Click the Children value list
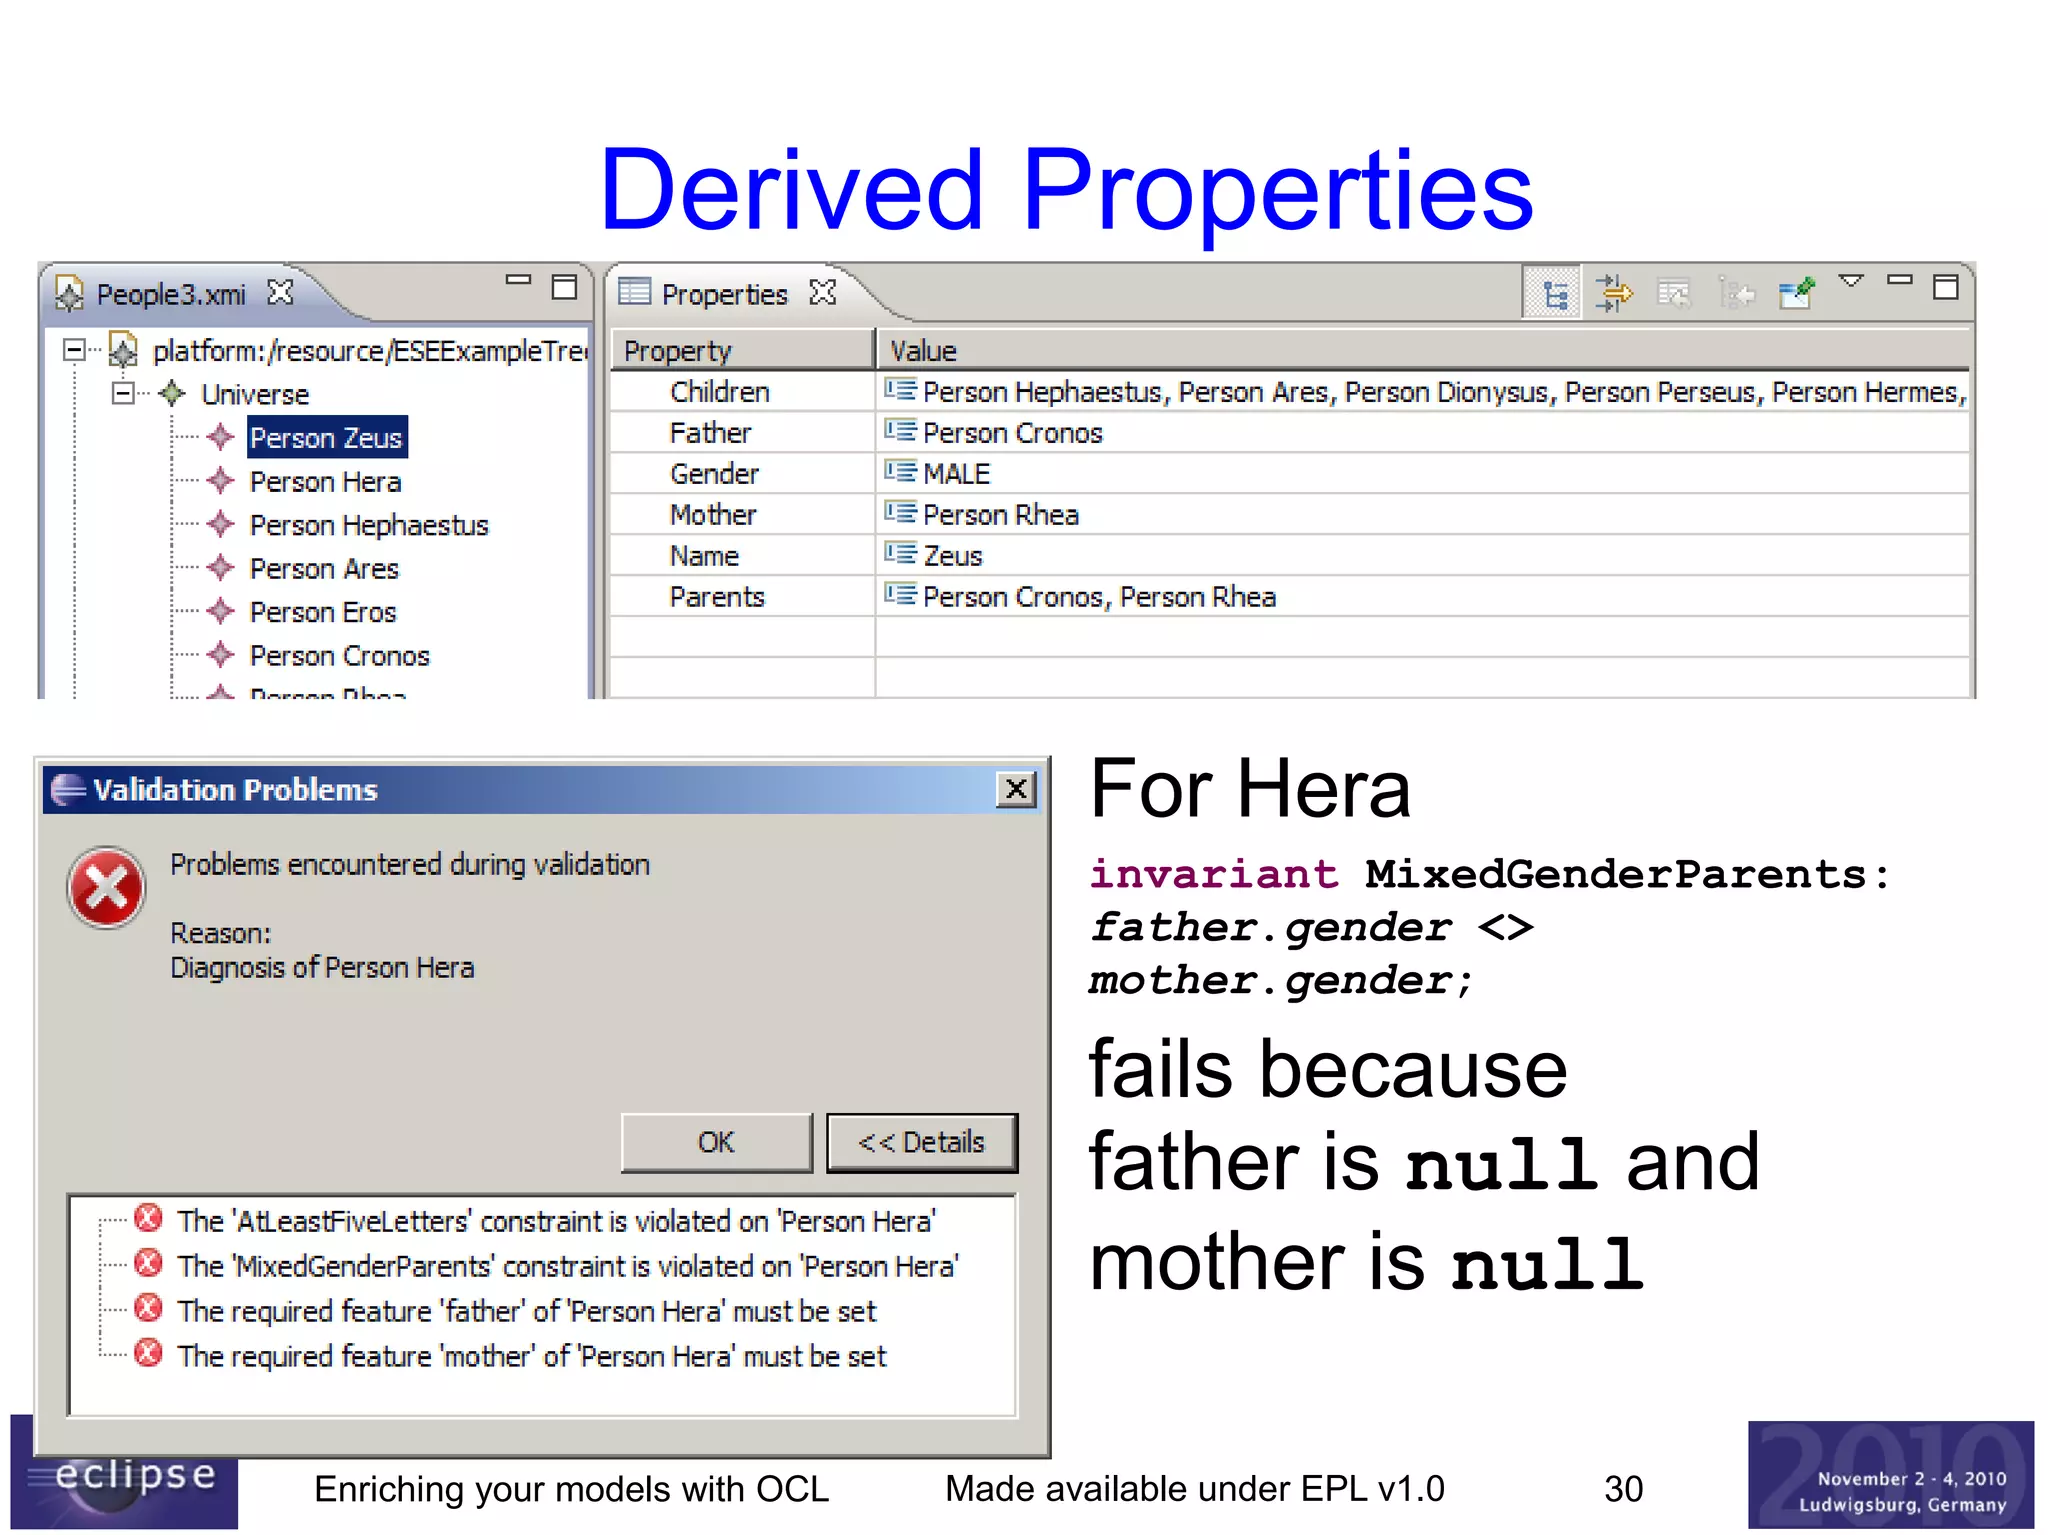The width and height of the screenshot is (2048, 1535). [1444, 392]
